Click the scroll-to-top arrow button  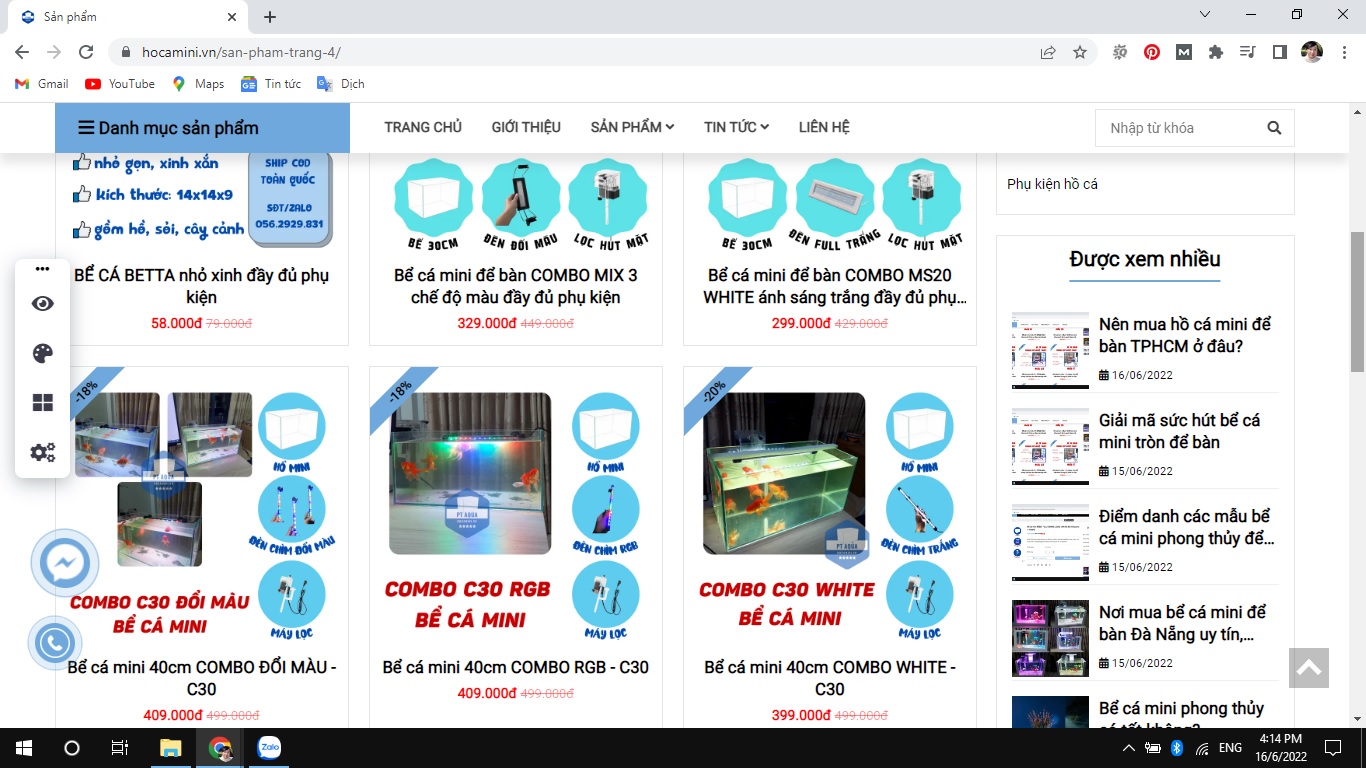point(1308,668)
